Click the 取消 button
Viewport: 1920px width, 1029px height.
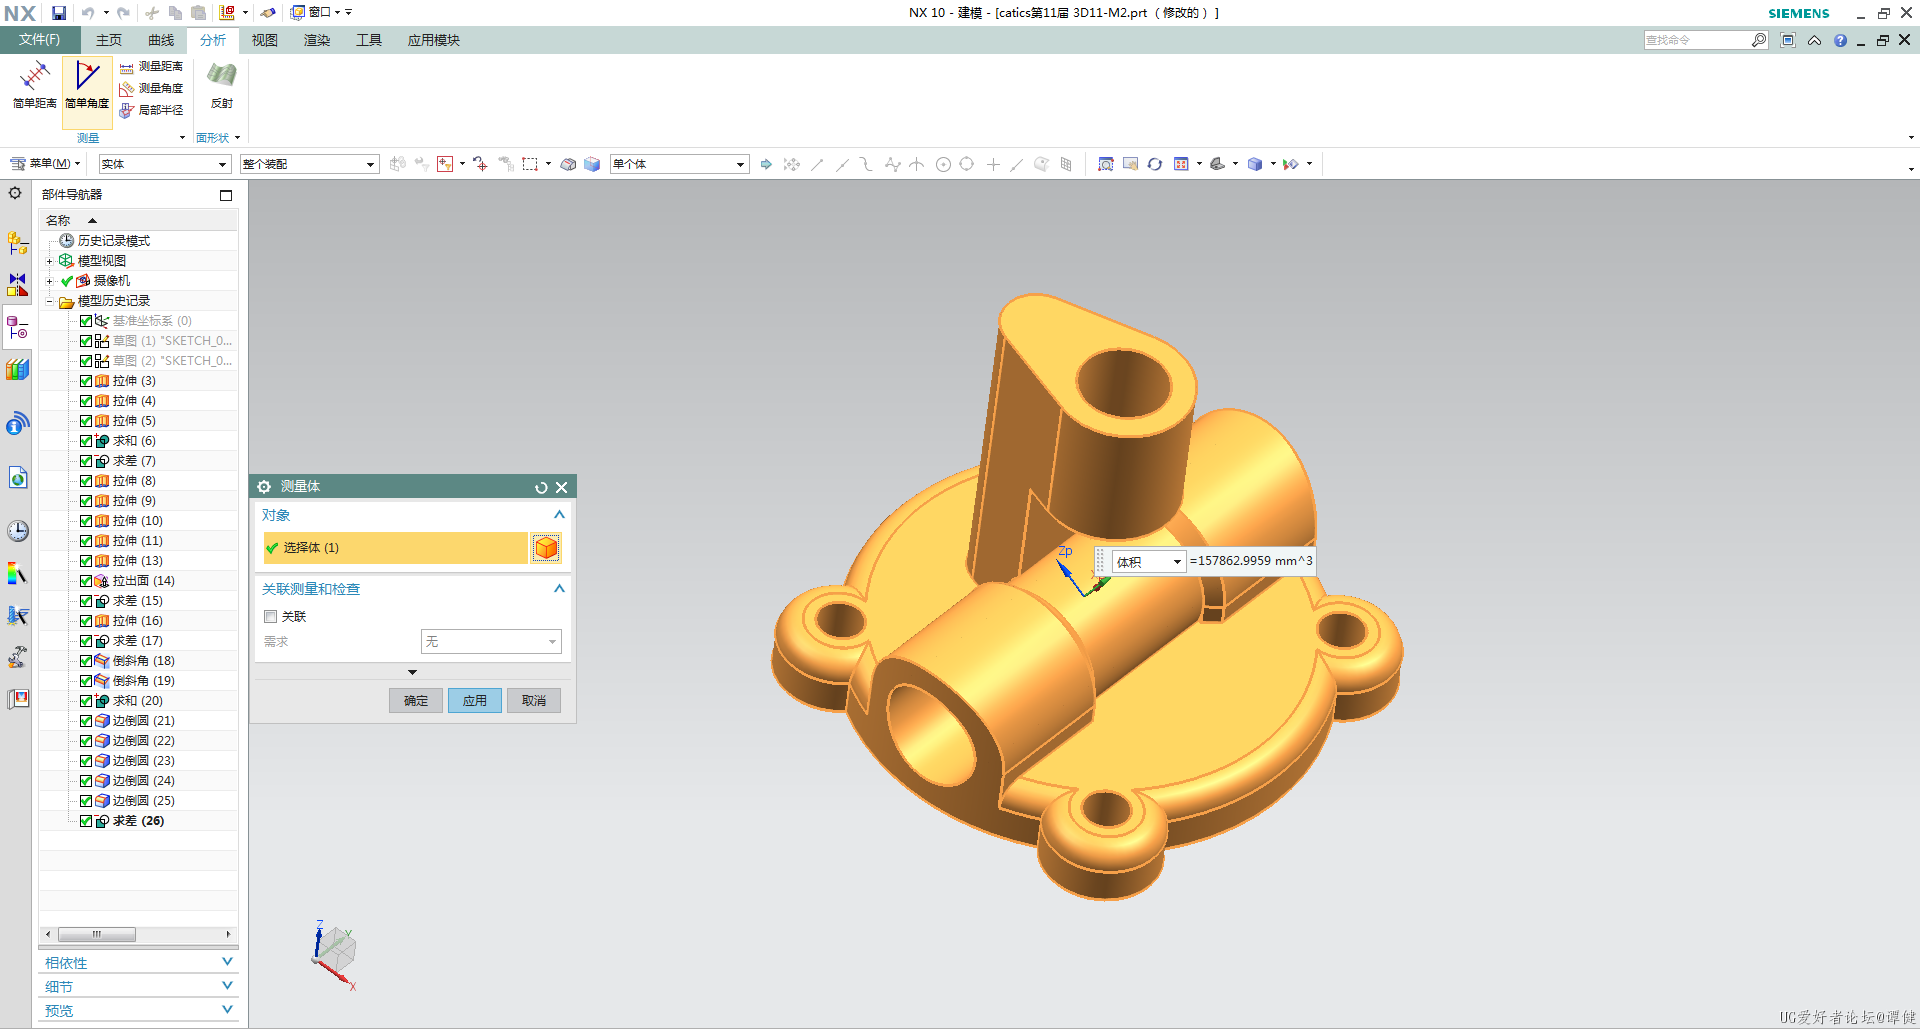point(534,701)
